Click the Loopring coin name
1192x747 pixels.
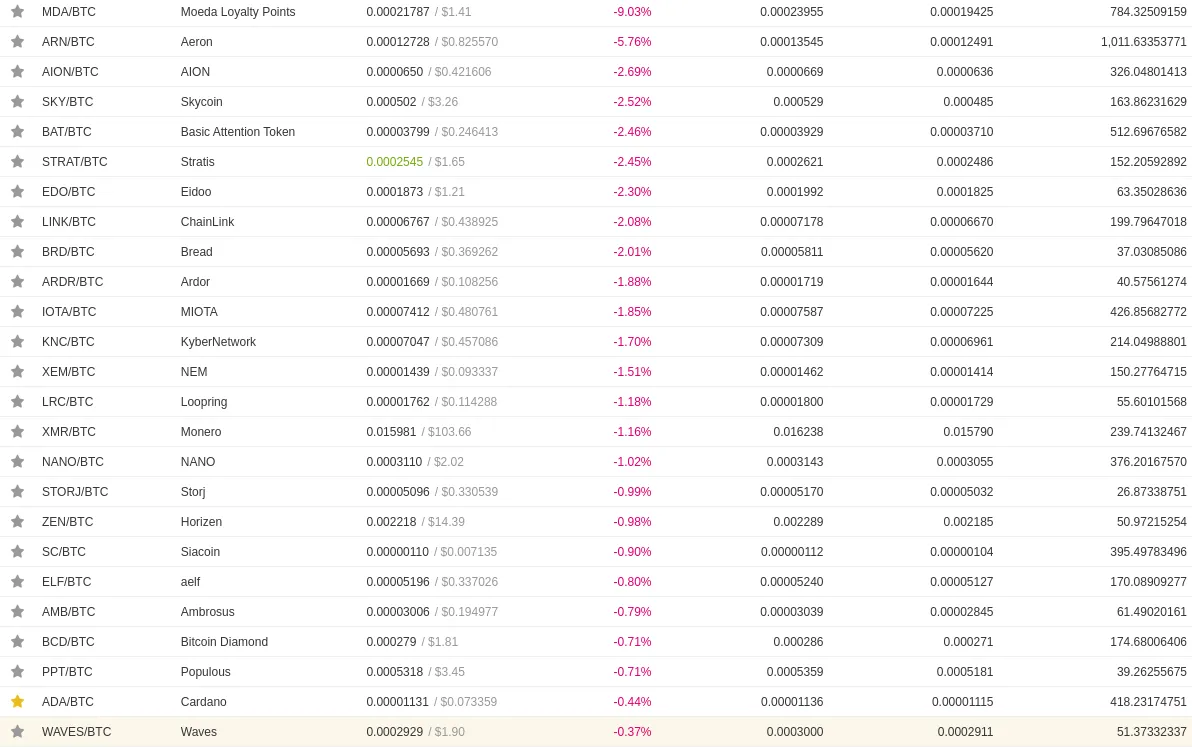pos(204,401)
